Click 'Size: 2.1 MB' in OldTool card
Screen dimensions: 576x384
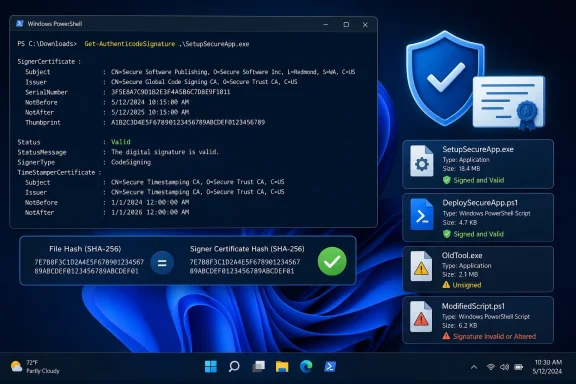click(x=460, y=274)
